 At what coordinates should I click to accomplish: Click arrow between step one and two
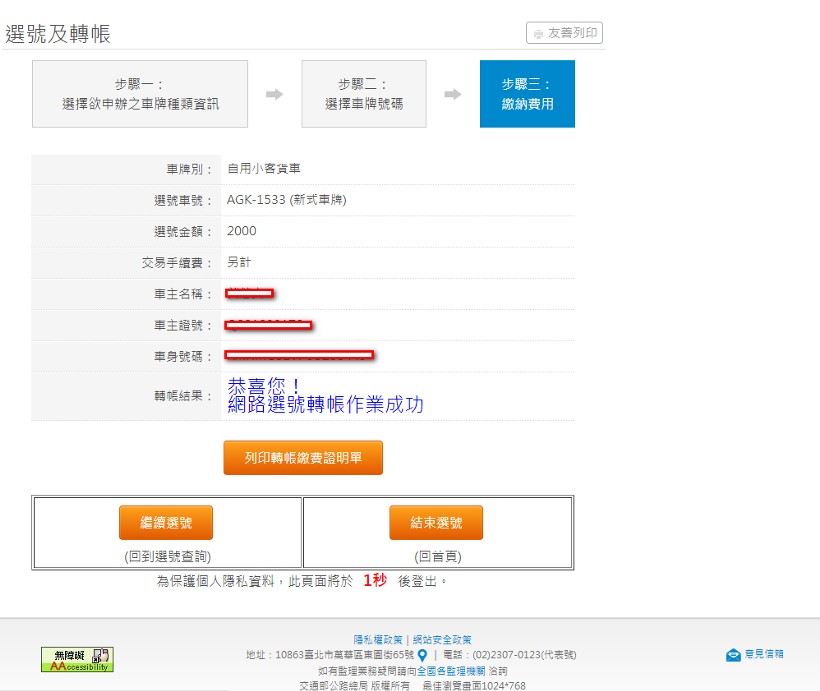[274, 94]
